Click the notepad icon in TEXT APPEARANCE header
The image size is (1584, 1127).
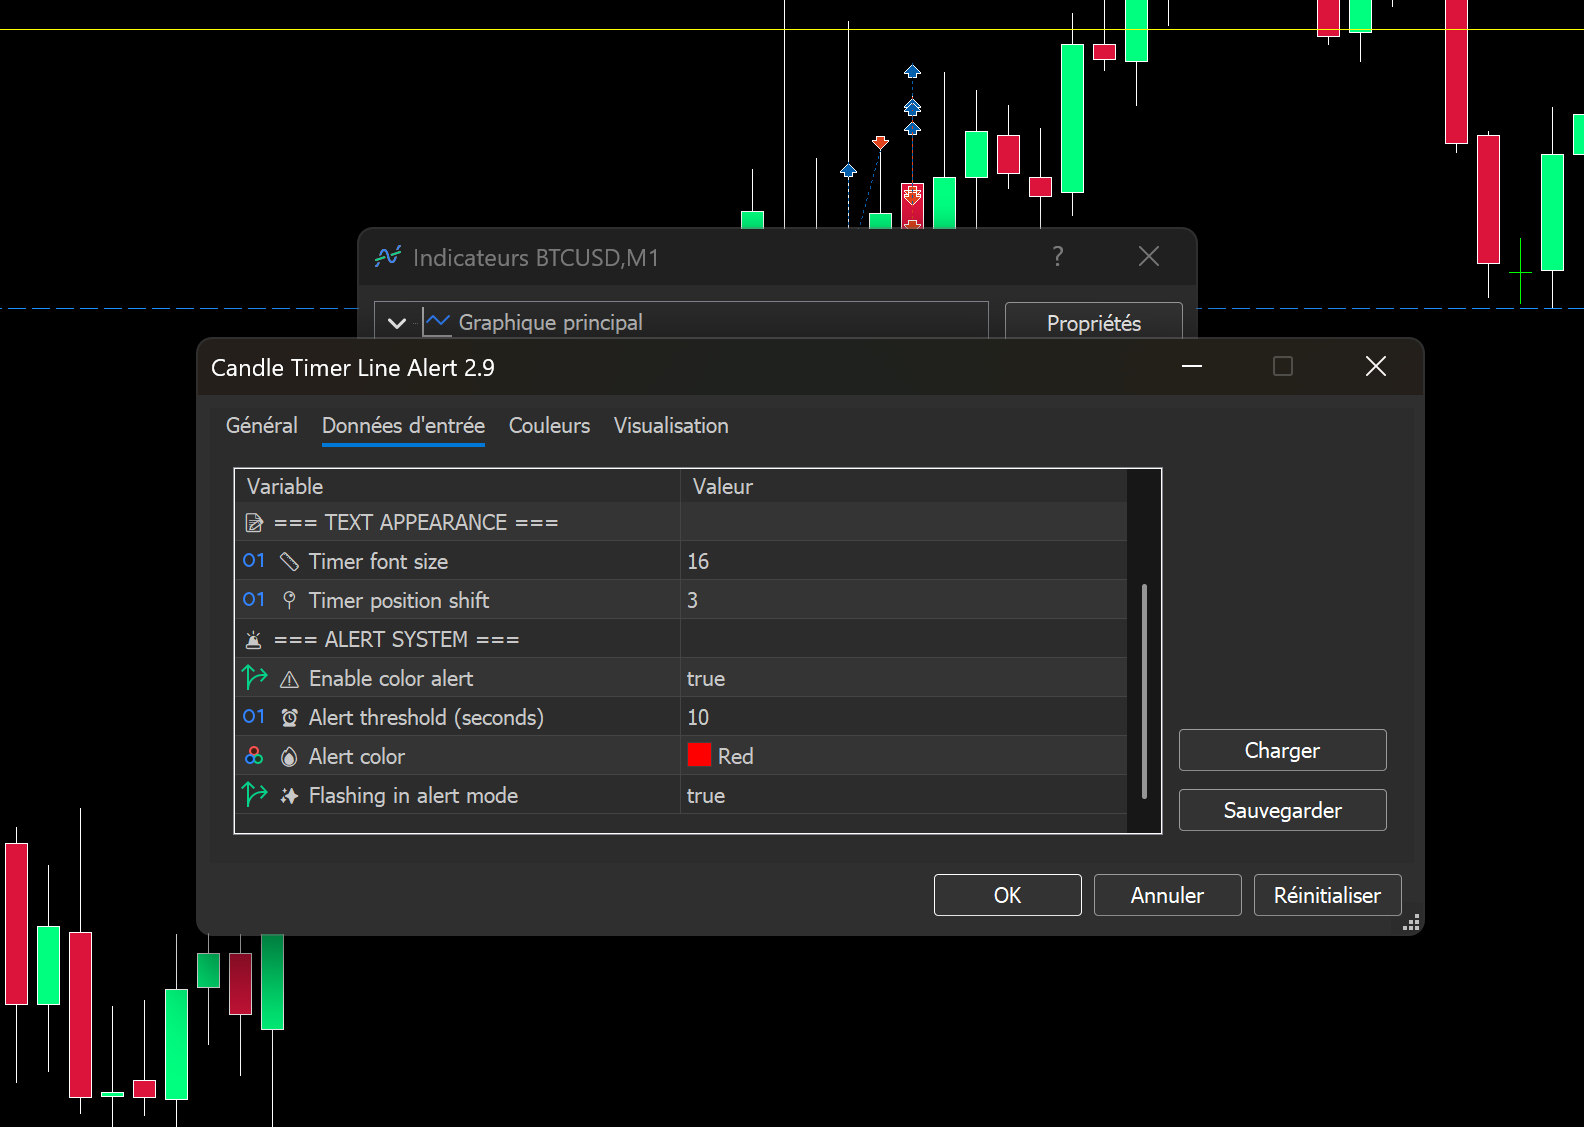(254, 523)
